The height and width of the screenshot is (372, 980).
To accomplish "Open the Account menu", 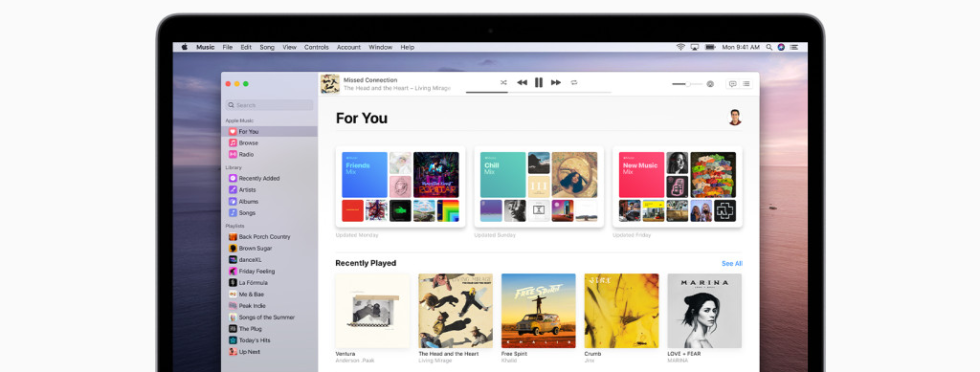I will (349, 47).
